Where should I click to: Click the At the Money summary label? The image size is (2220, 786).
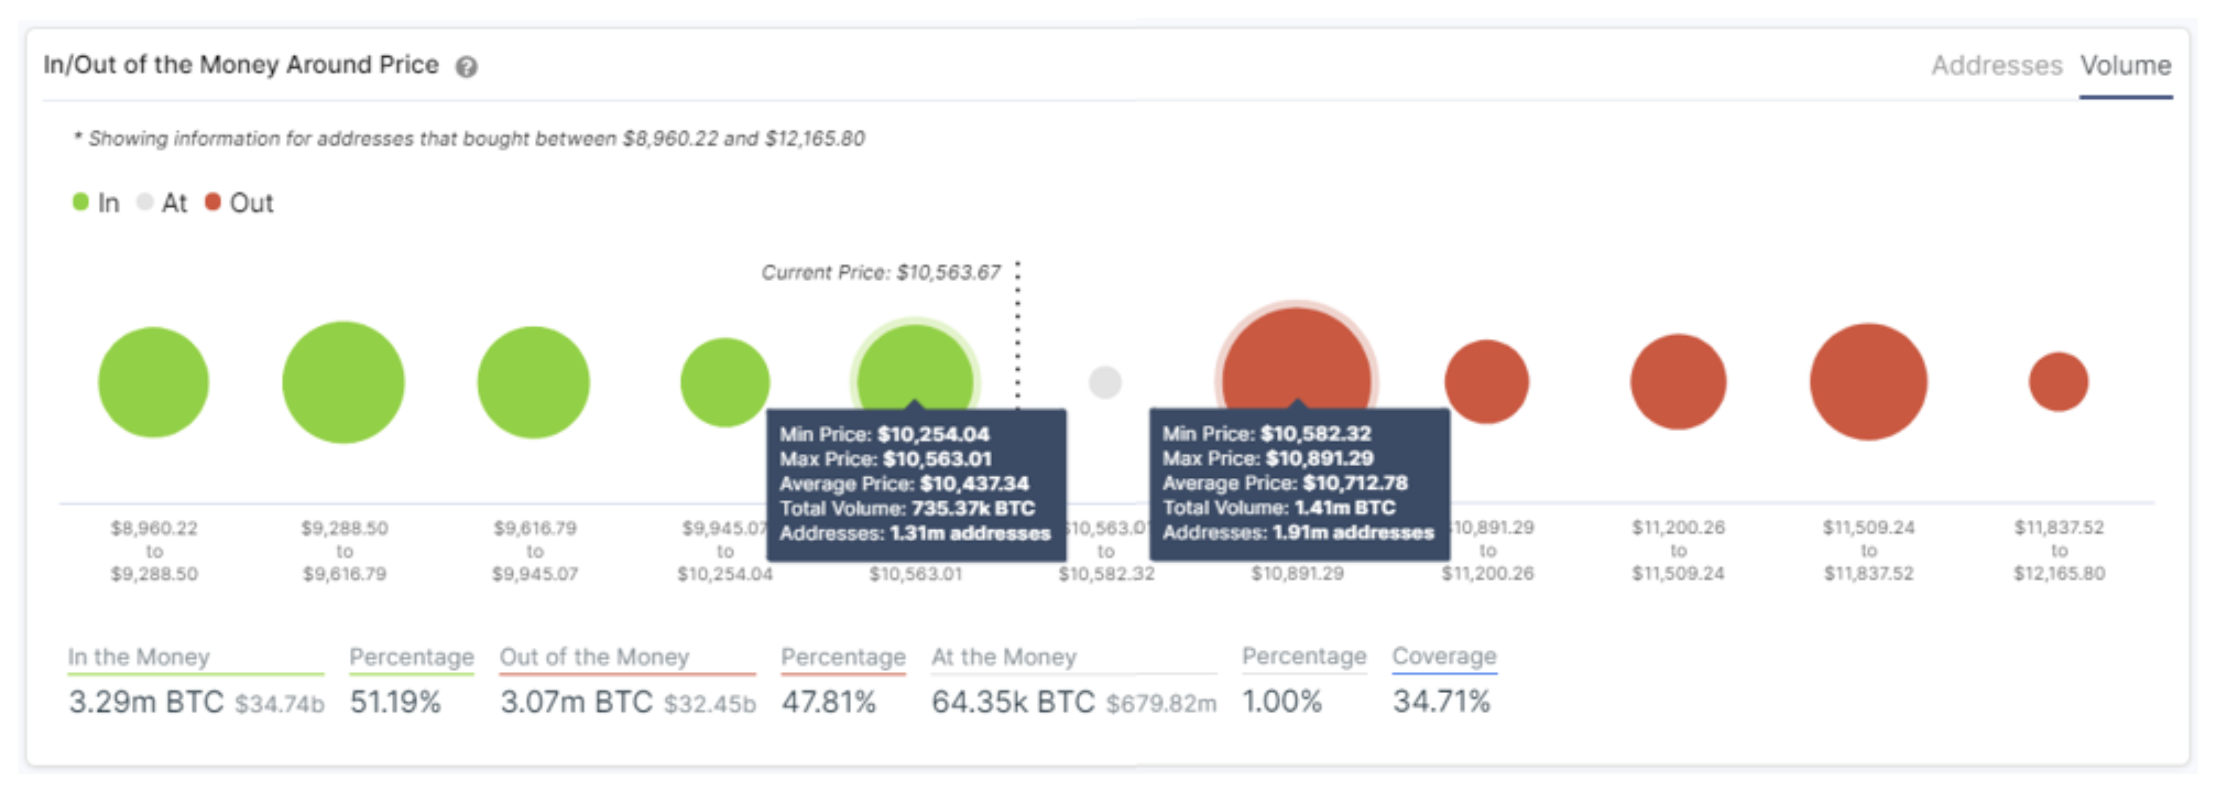[x=1004, y=657]
